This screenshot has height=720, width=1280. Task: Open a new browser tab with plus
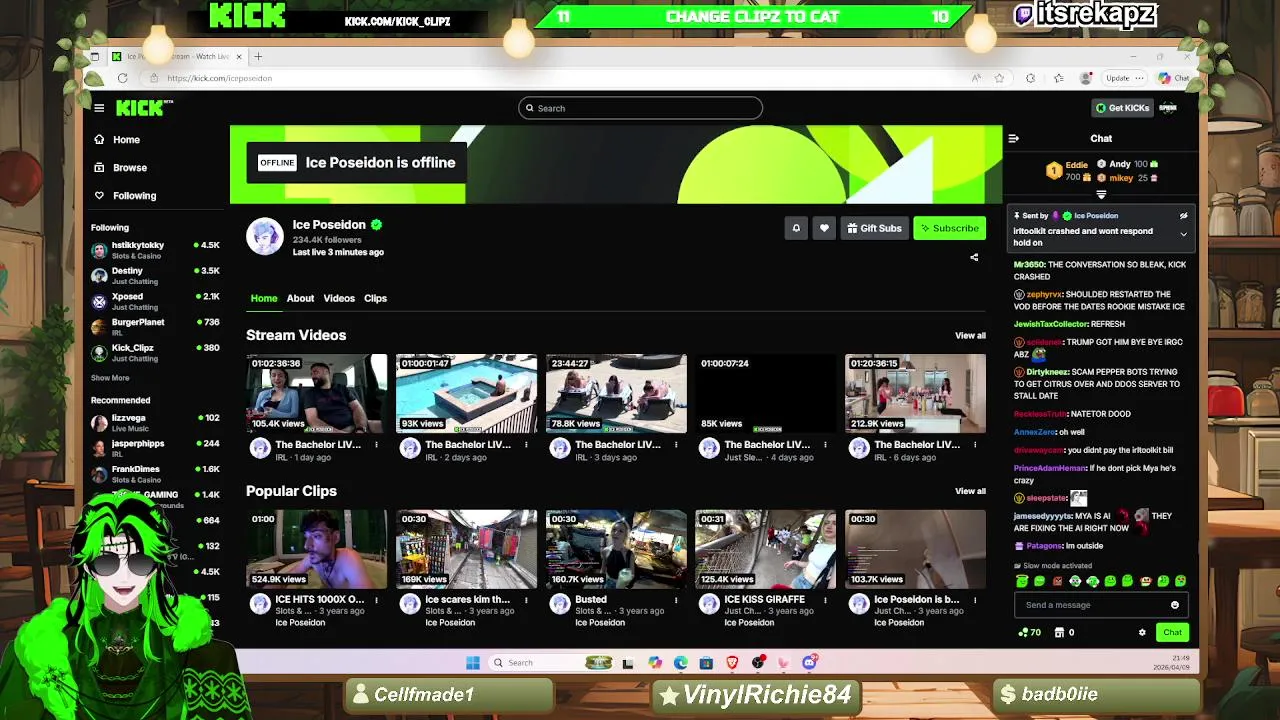tap(258, 57)
